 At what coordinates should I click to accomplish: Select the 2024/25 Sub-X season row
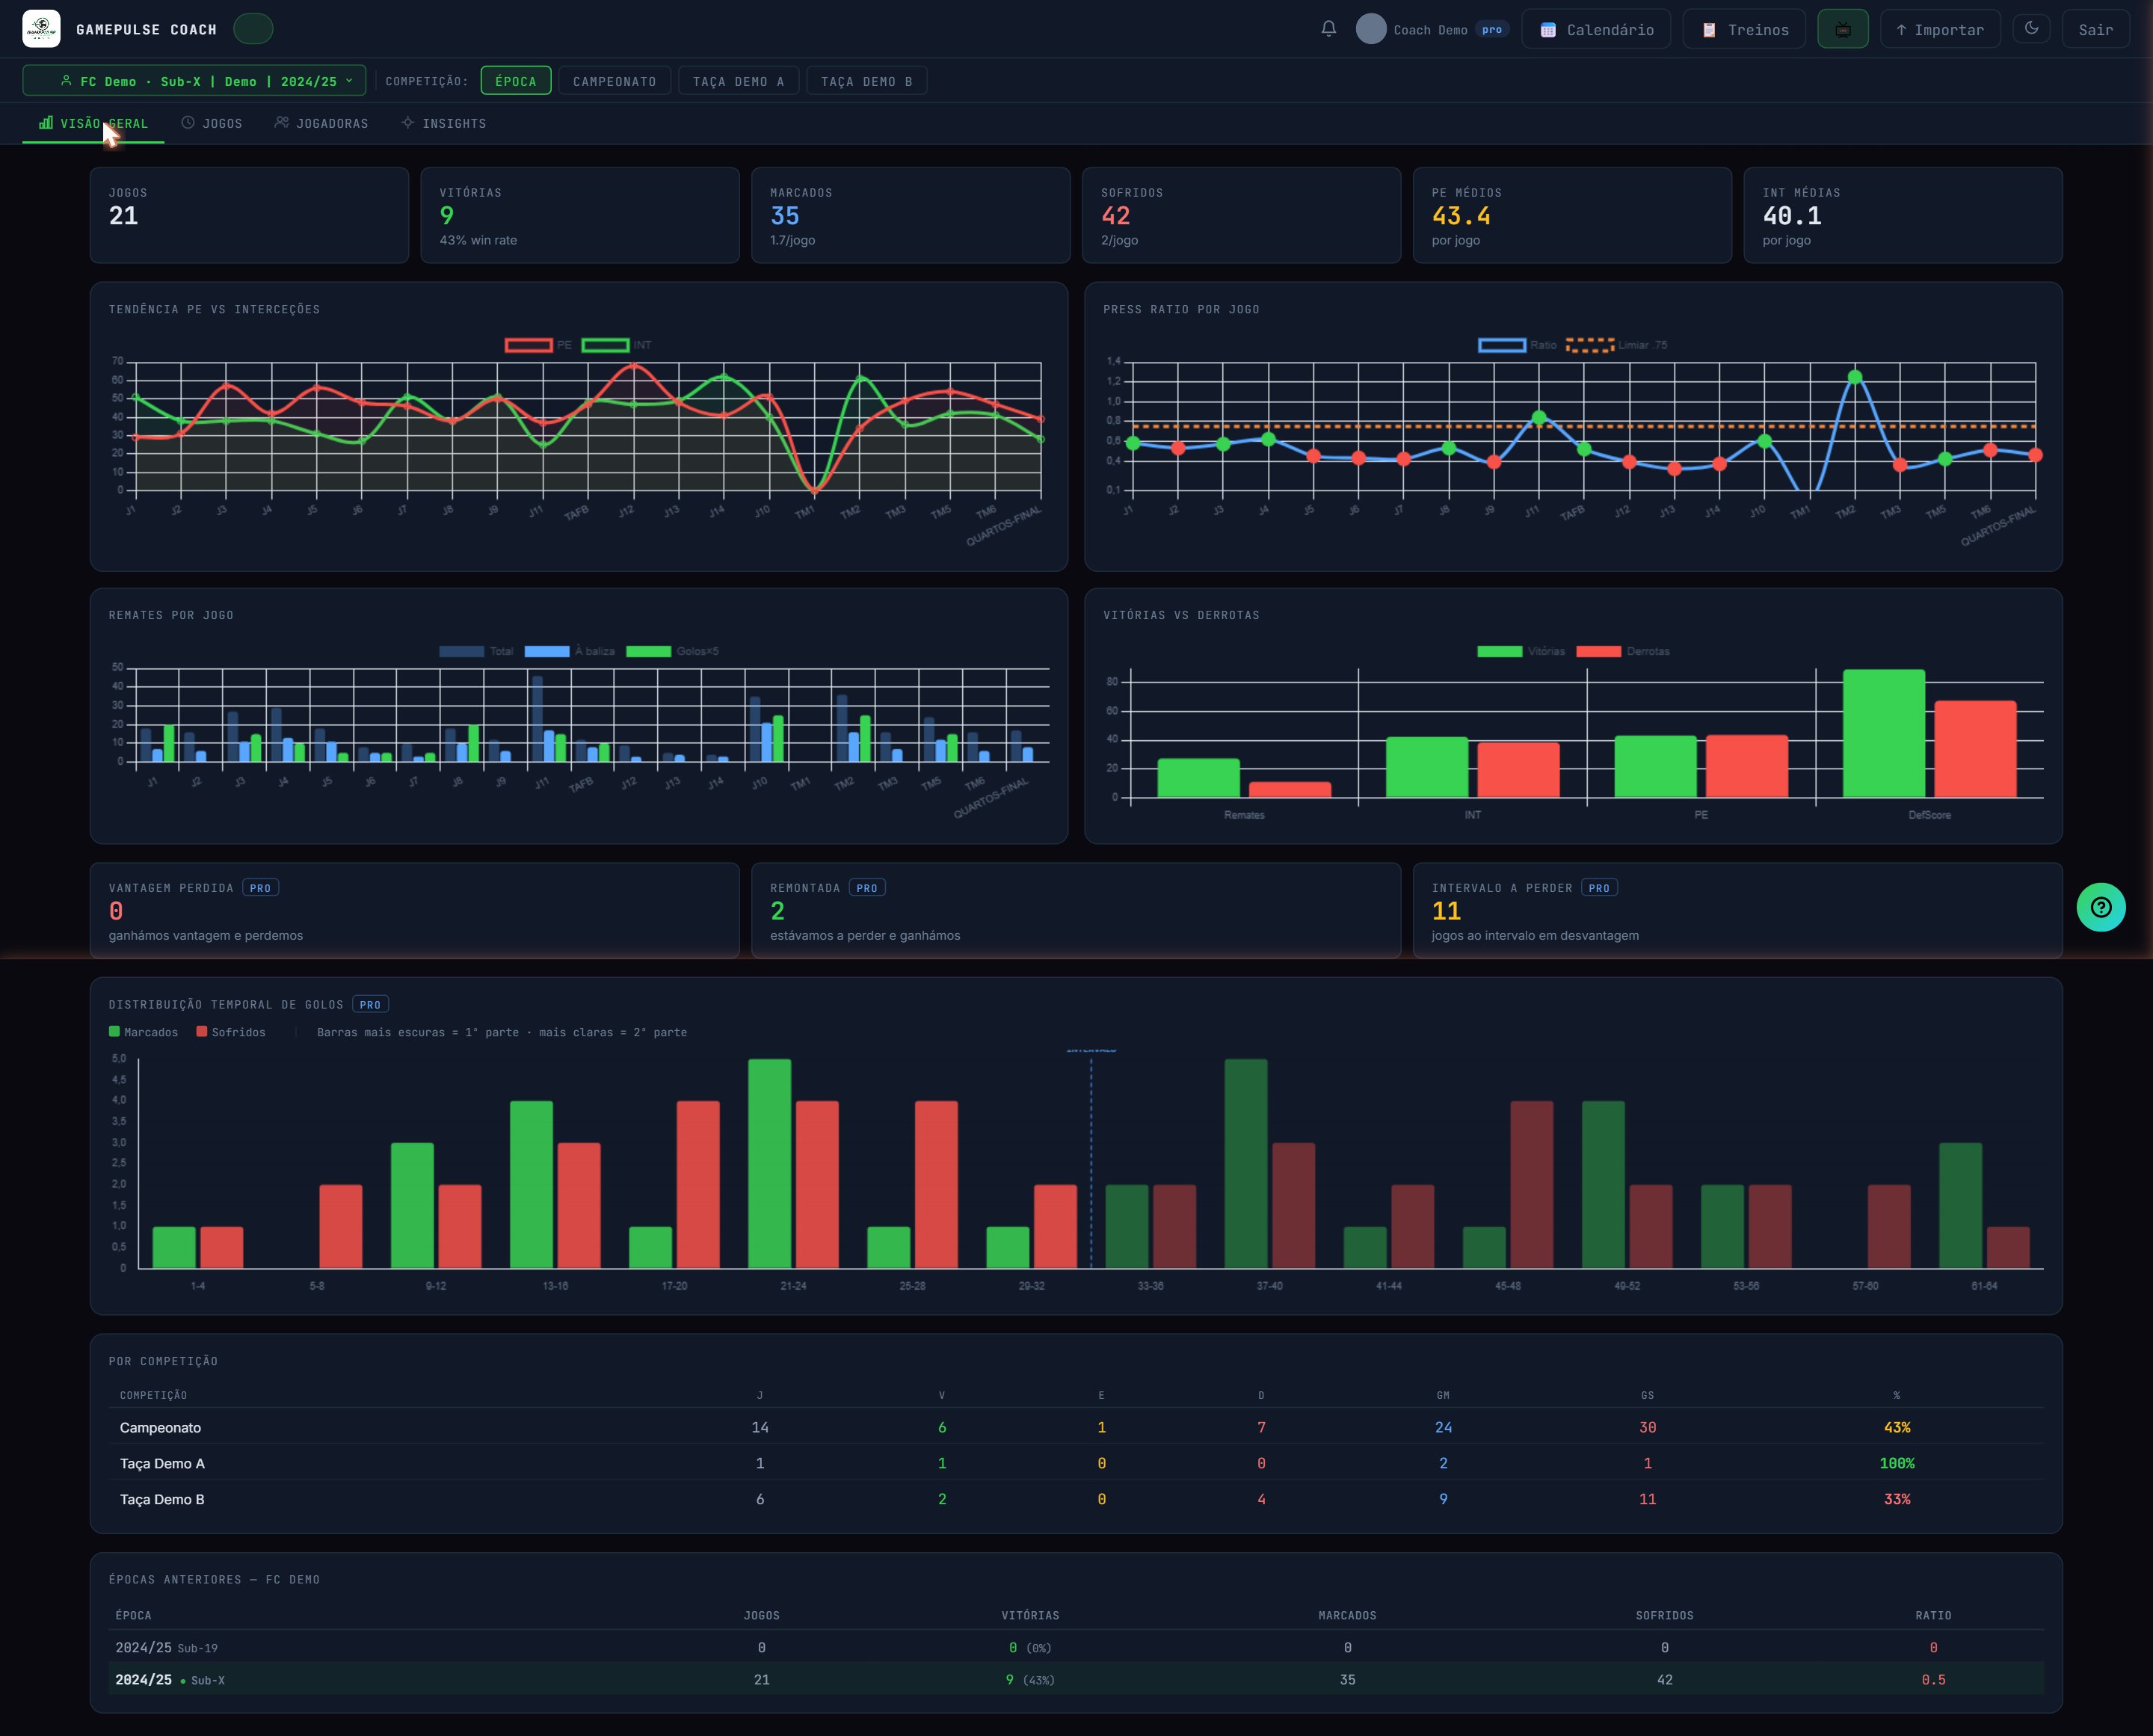[1076, 1679]
